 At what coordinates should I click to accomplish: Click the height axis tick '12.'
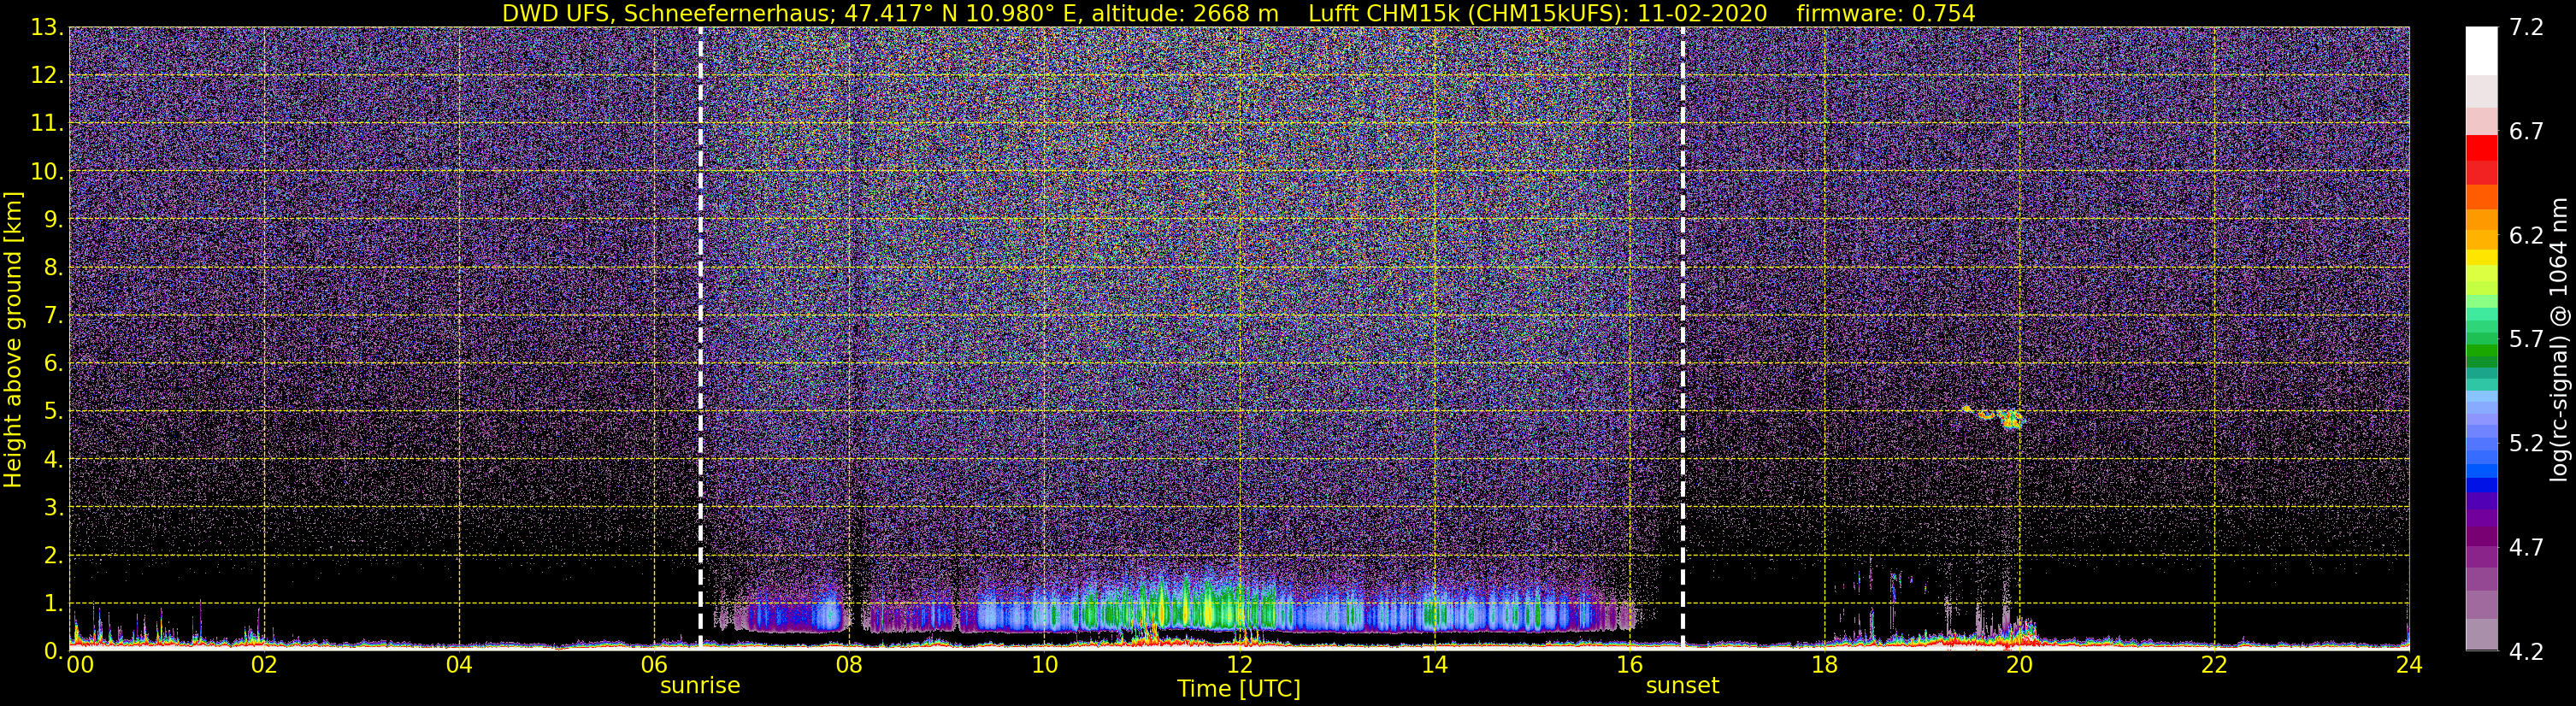tap(47, 76)
